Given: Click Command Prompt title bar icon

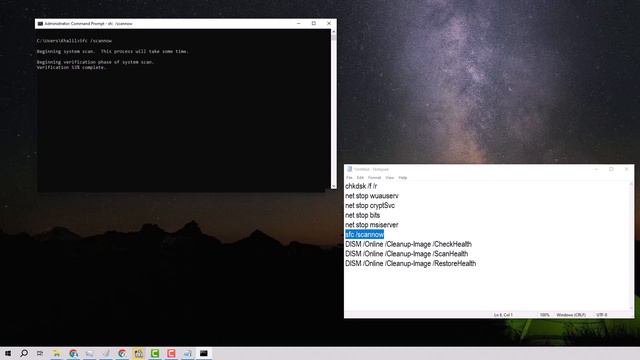Looking at the screenshot, I should click(40, 24).
